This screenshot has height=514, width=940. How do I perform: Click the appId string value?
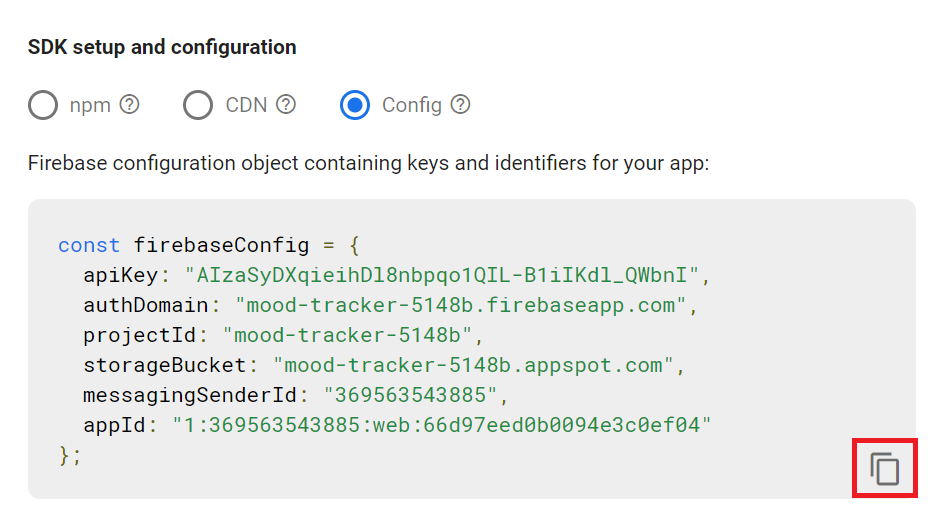pos(441,425)
